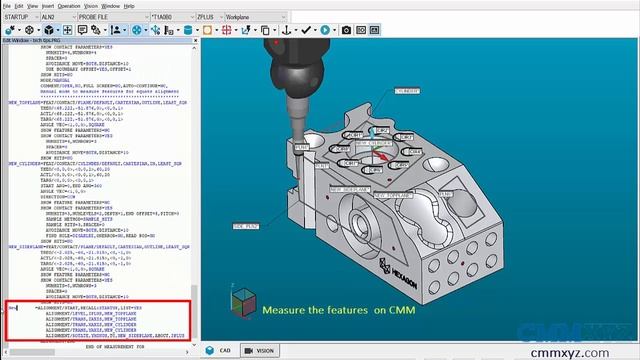
Task: Click the toolbar icon immediately right of camera
Action: pyautogui.click(x=361, y=30)
